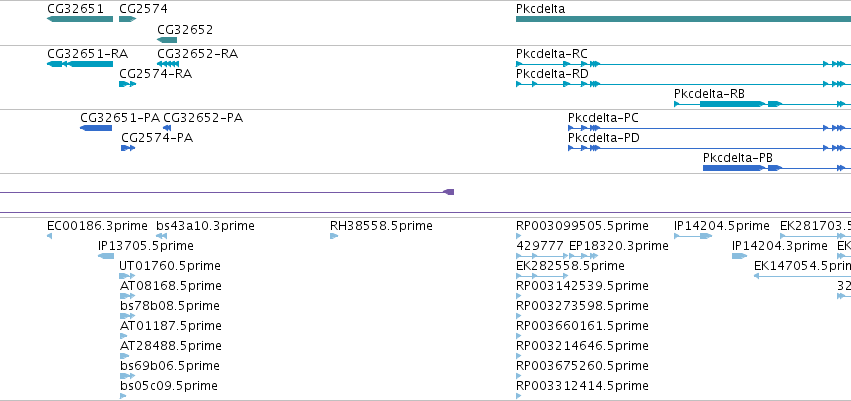Select the purple feature end block
The image size is (851, 401).
tap(449, 192)
